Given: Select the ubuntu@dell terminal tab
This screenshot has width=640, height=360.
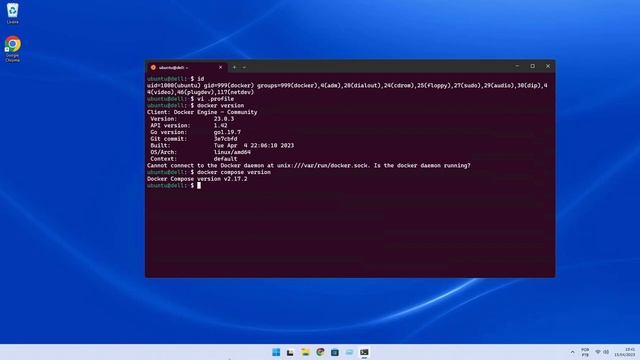Looking at the screenshot, I should point(187,67).
